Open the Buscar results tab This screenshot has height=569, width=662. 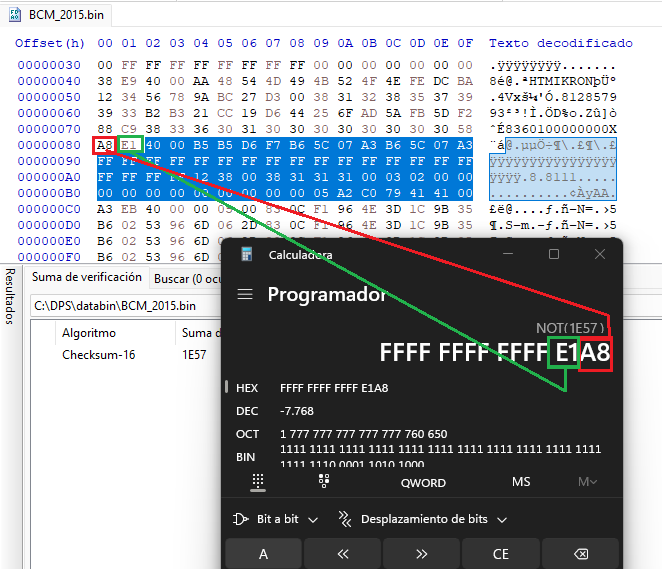point(187,279)
